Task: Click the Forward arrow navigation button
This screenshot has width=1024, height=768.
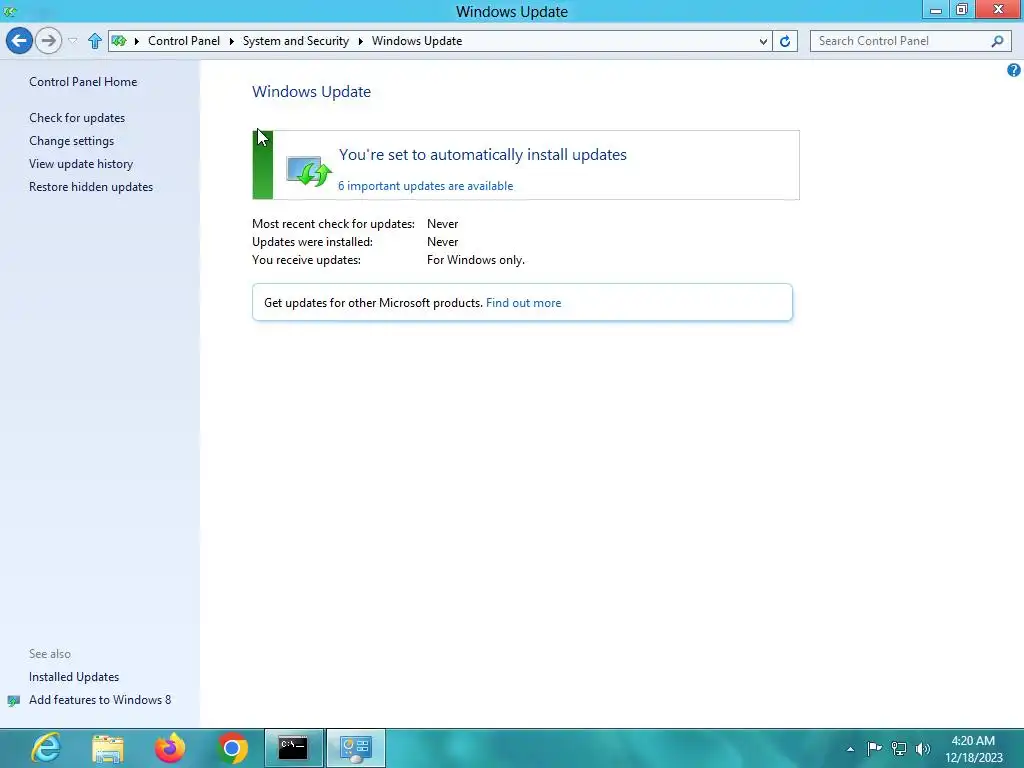Action: pyautogui.click(x=48, y=40)
